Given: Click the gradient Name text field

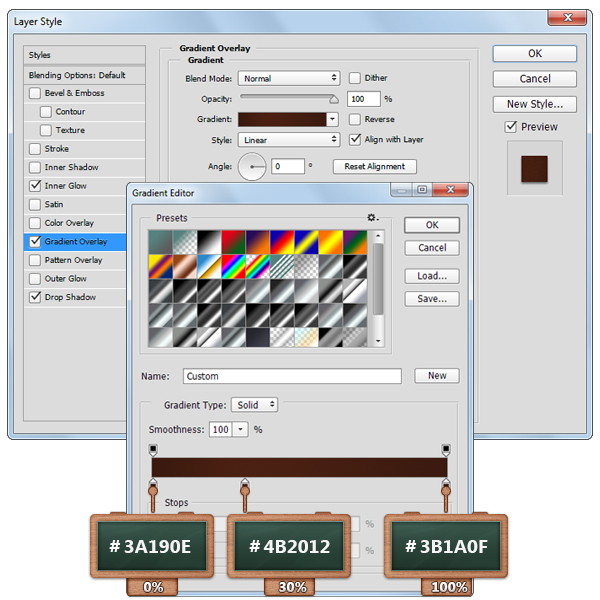Looking at the screenshot, I should pos(292,376).
